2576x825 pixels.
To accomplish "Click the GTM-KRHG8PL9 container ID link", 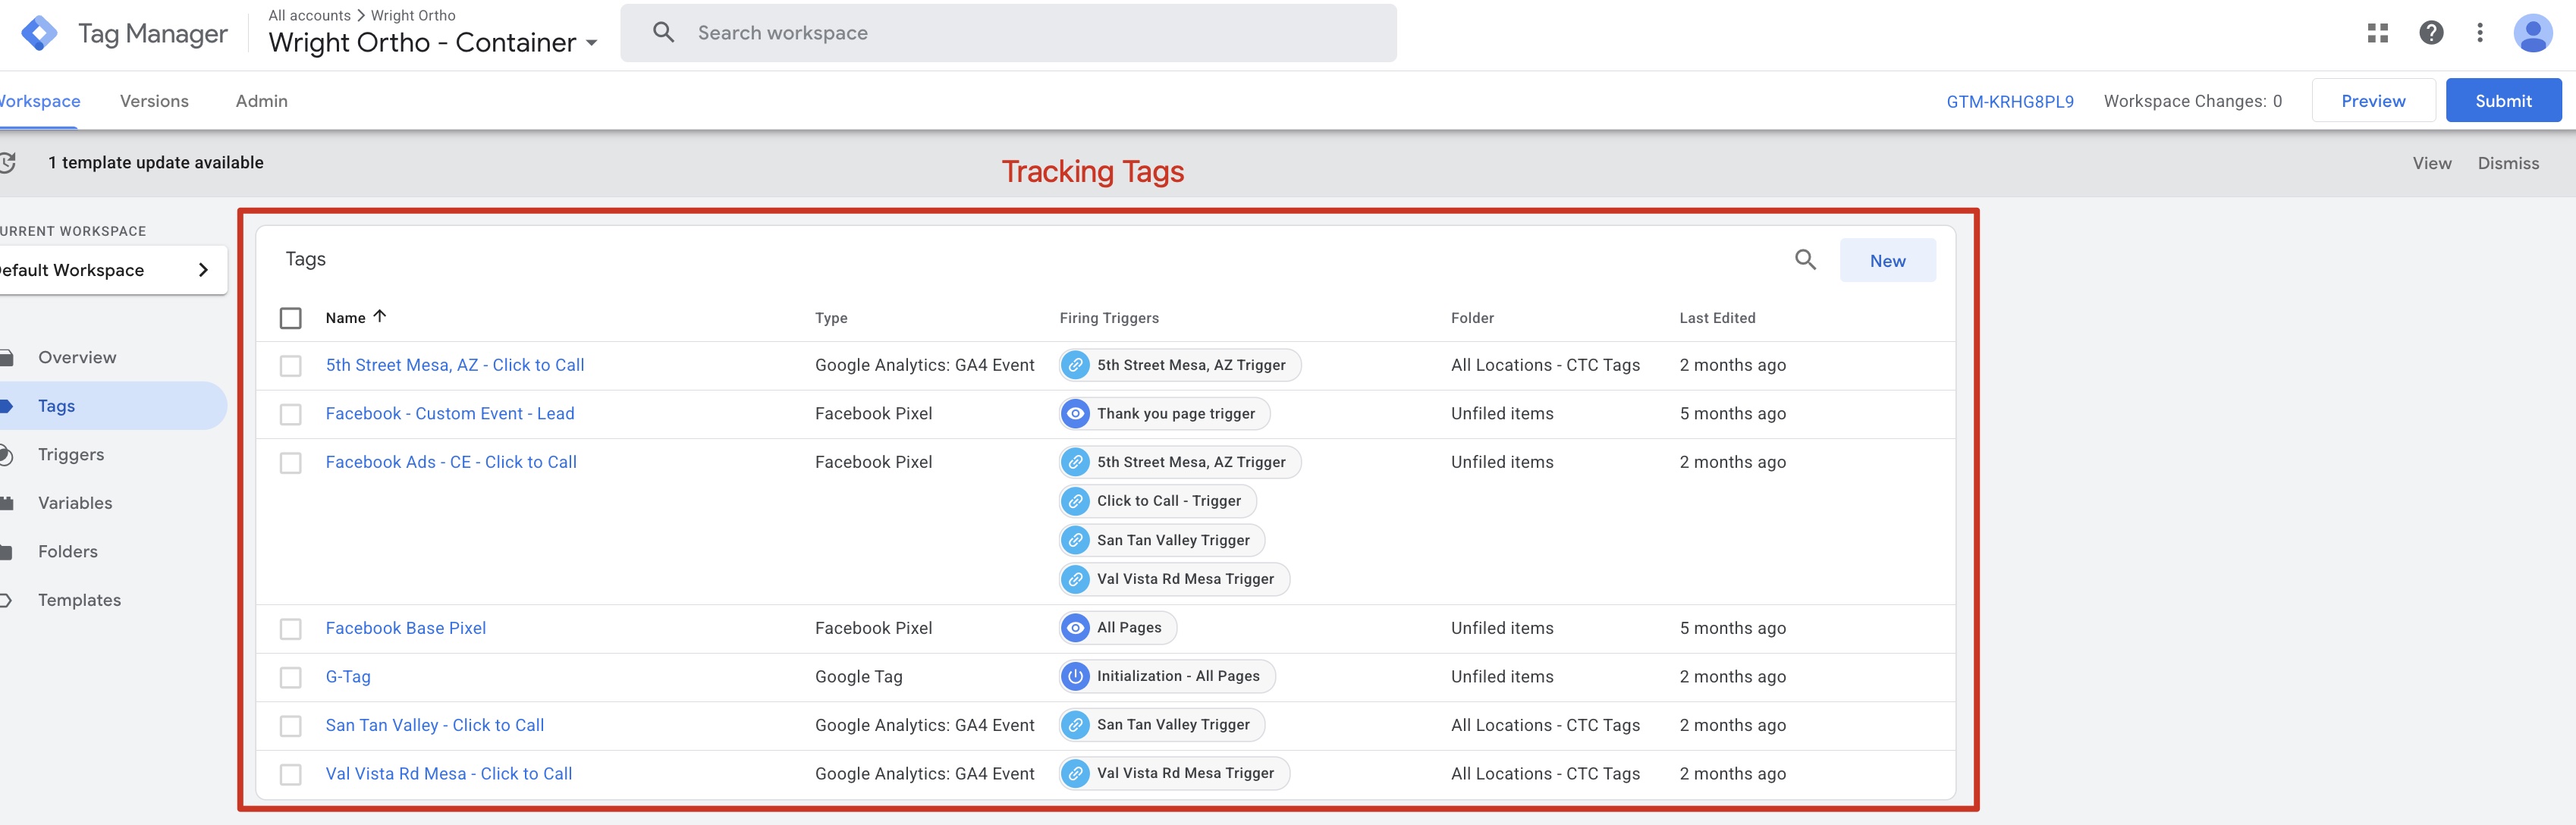I will tap(2009, 101).
